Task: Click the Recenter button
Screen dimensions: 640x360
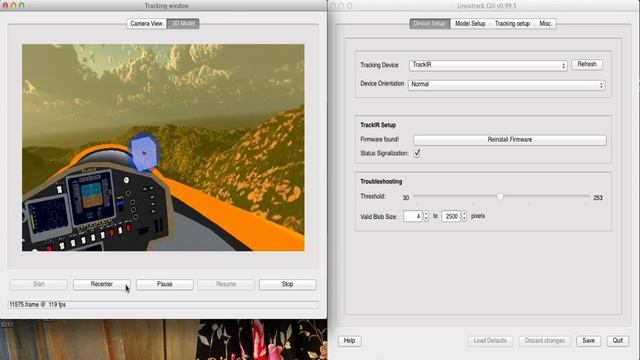Action: tap(102, 284)
